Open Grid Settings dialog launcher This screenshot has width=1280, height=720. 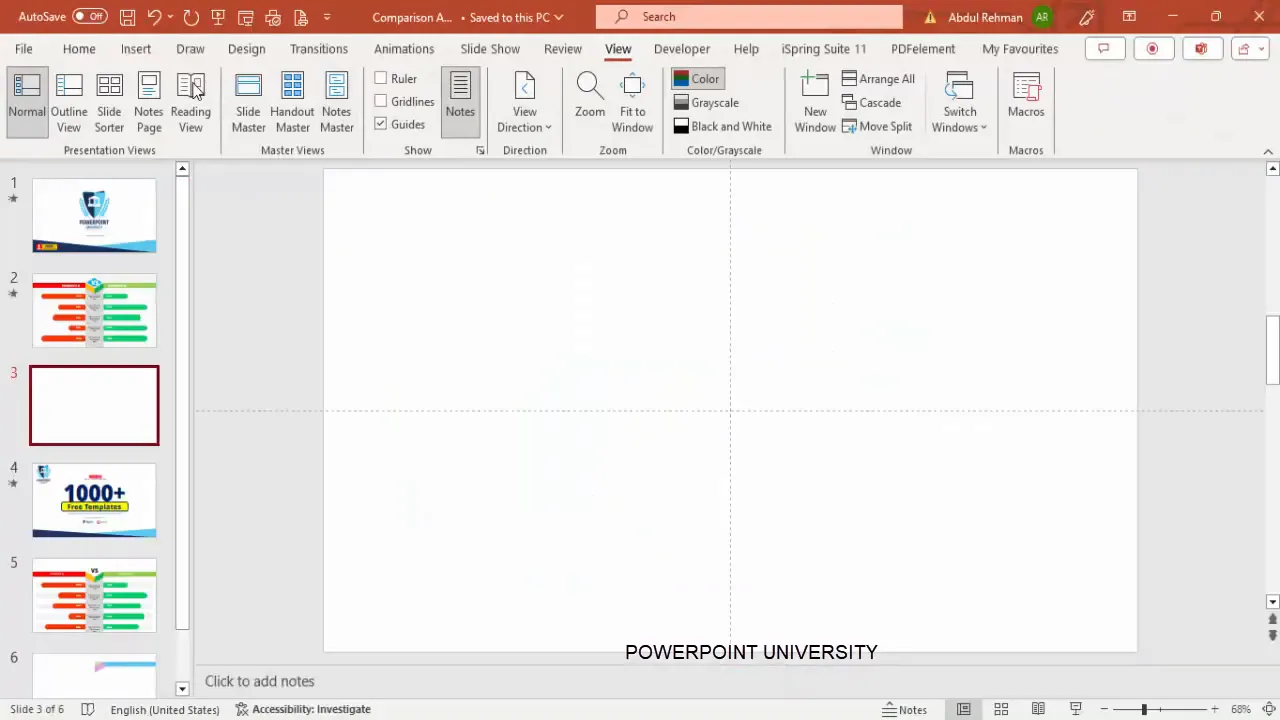point(480,151)
